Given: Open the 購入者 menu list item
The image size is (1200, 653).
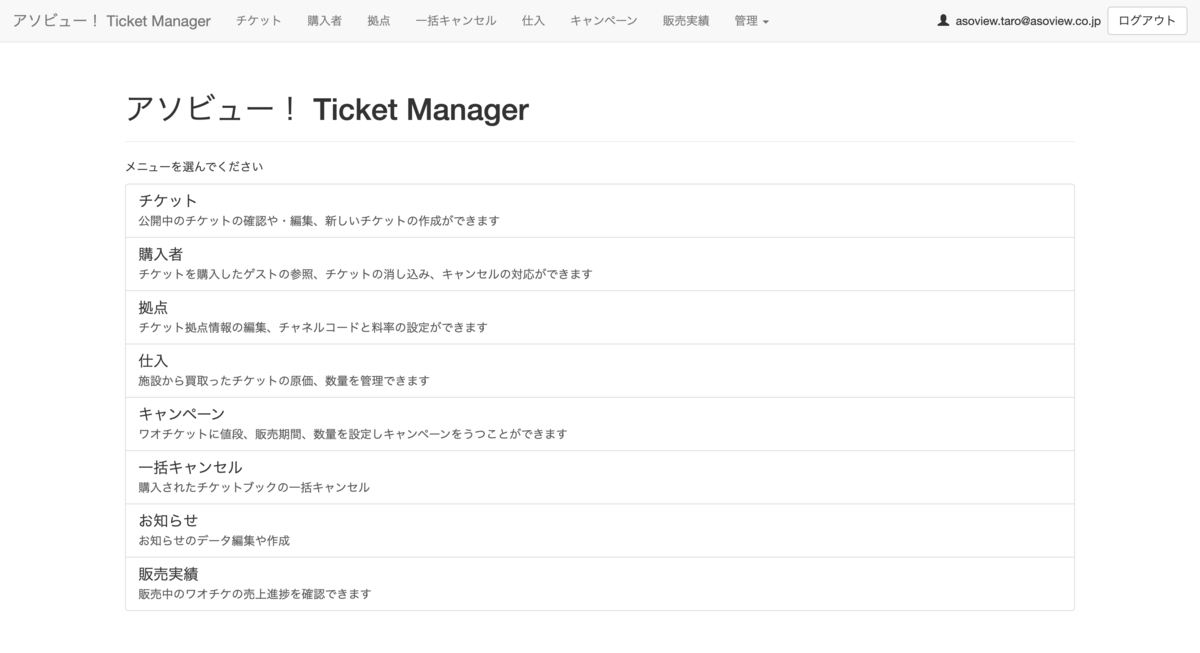Looking at the screenshot, I should 600,264.
